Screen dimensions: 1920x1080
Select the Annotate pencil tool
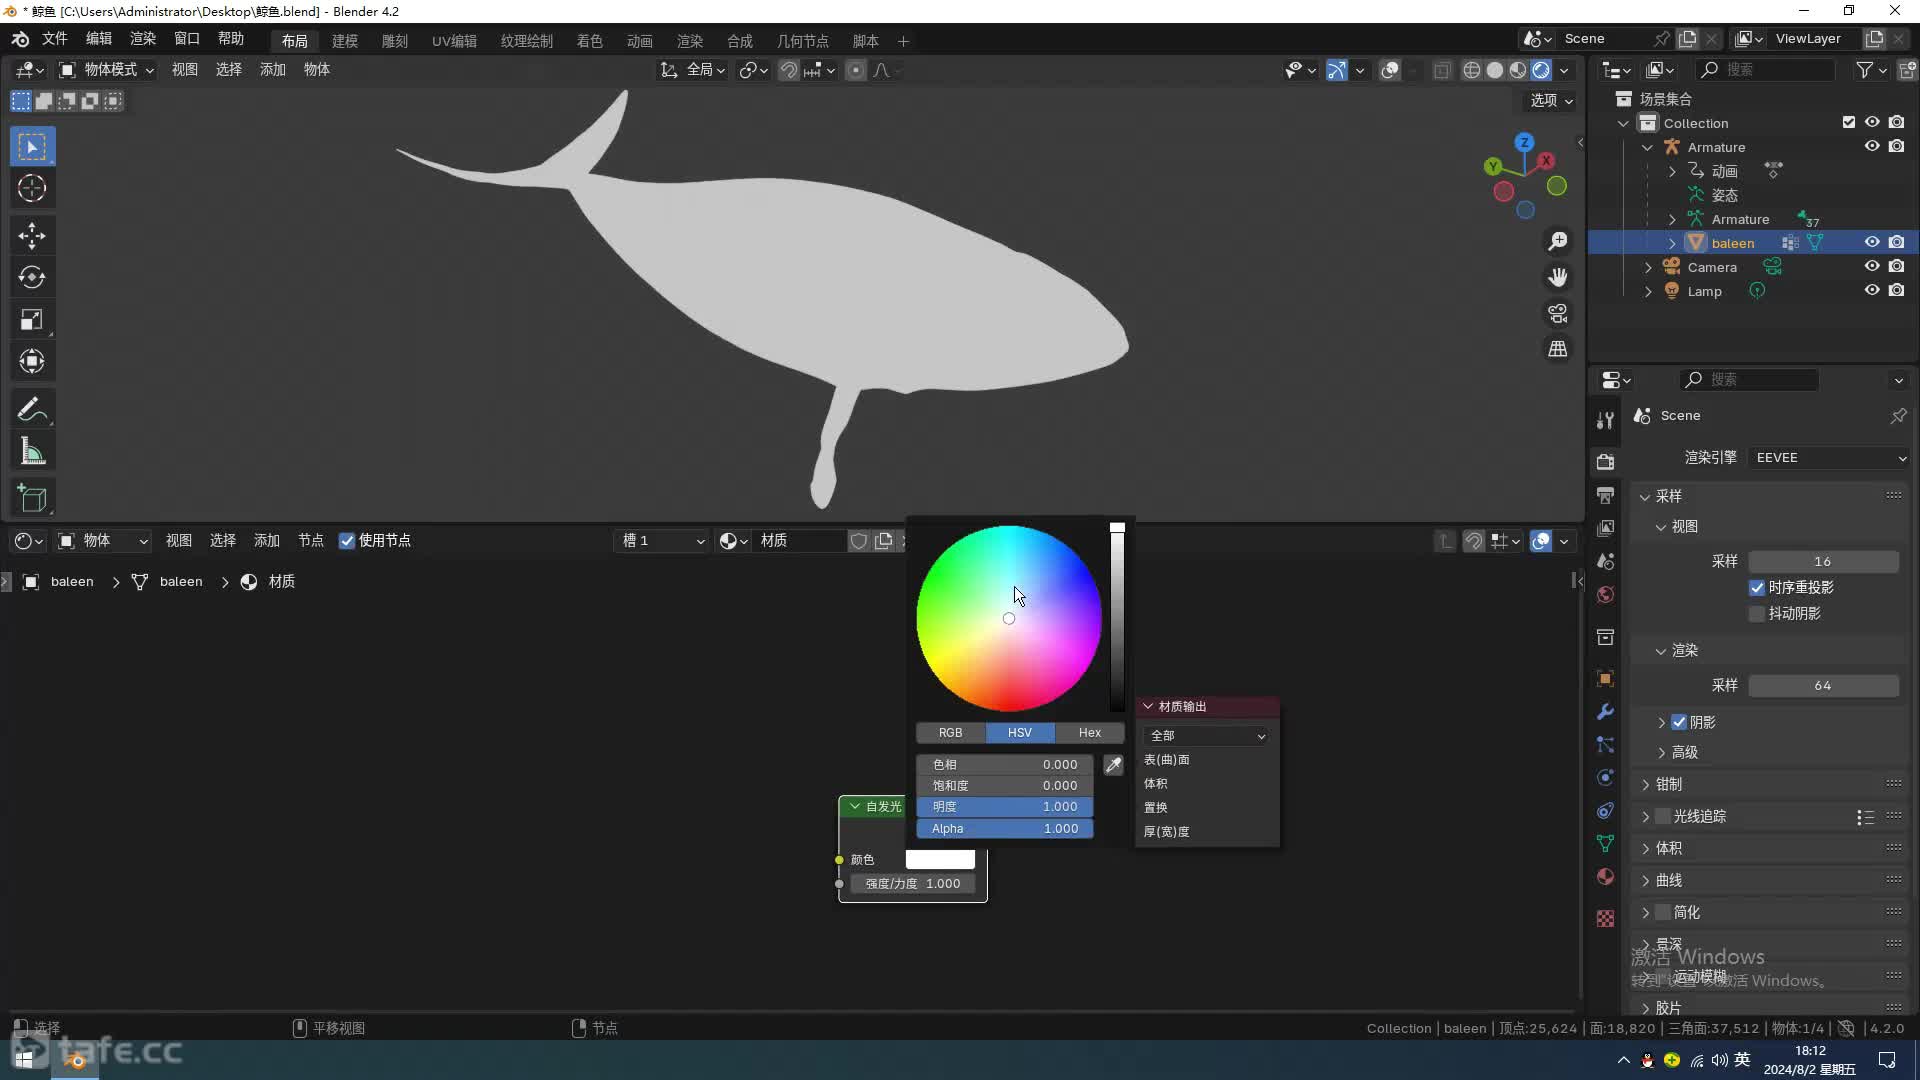pos(32,410)
